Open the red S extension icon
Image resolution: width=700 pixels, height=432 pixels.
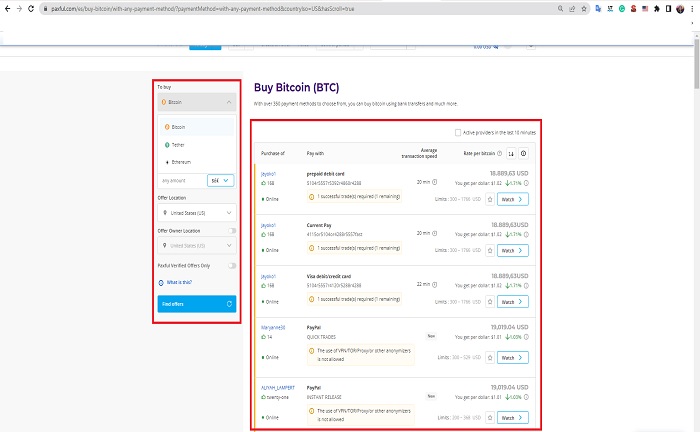pos(633,8)
